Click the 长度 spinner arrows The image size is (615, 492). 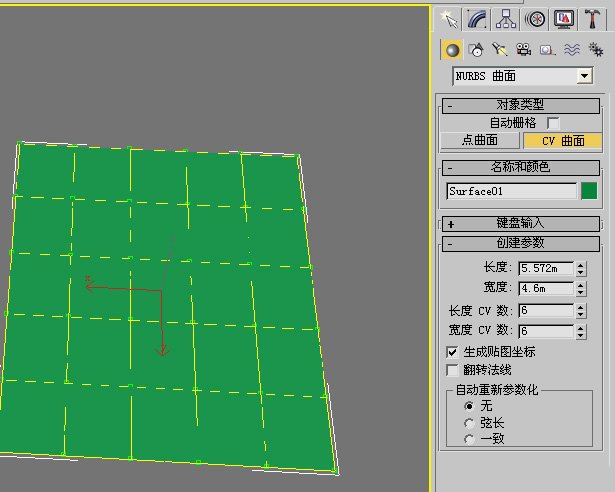581,269
